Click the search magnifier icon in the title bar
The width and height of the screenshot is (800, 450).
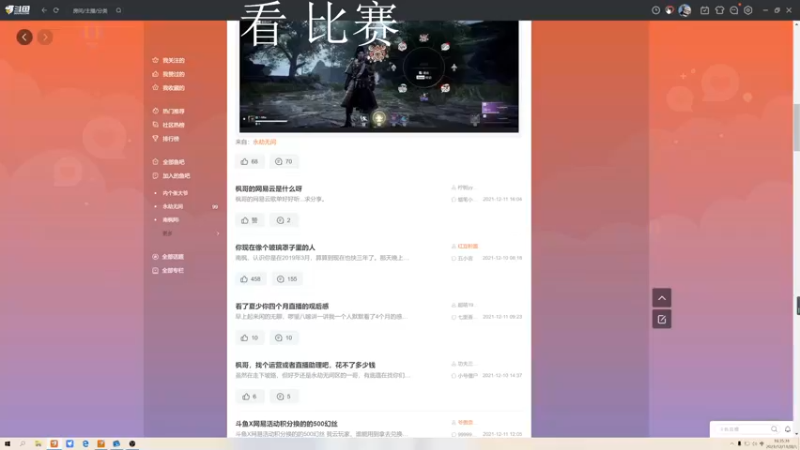pyautogui.click(x=118, y=10)
